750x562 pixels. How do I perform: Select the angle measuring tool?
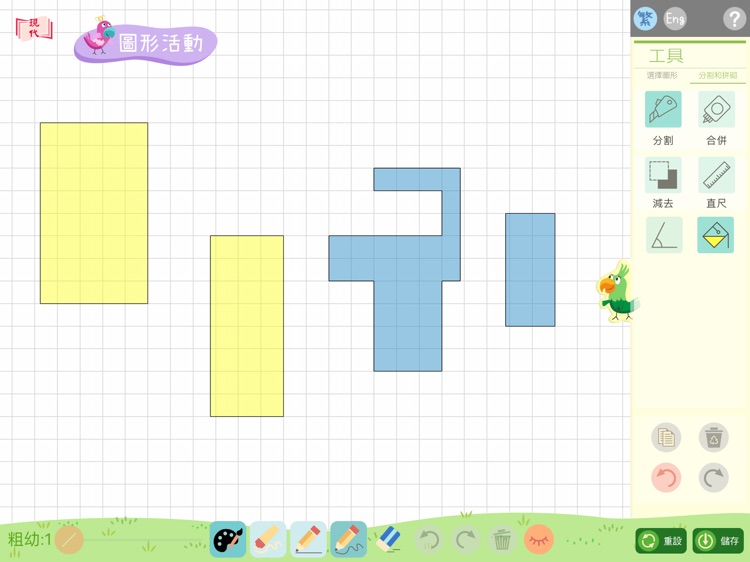pos(664,235)
